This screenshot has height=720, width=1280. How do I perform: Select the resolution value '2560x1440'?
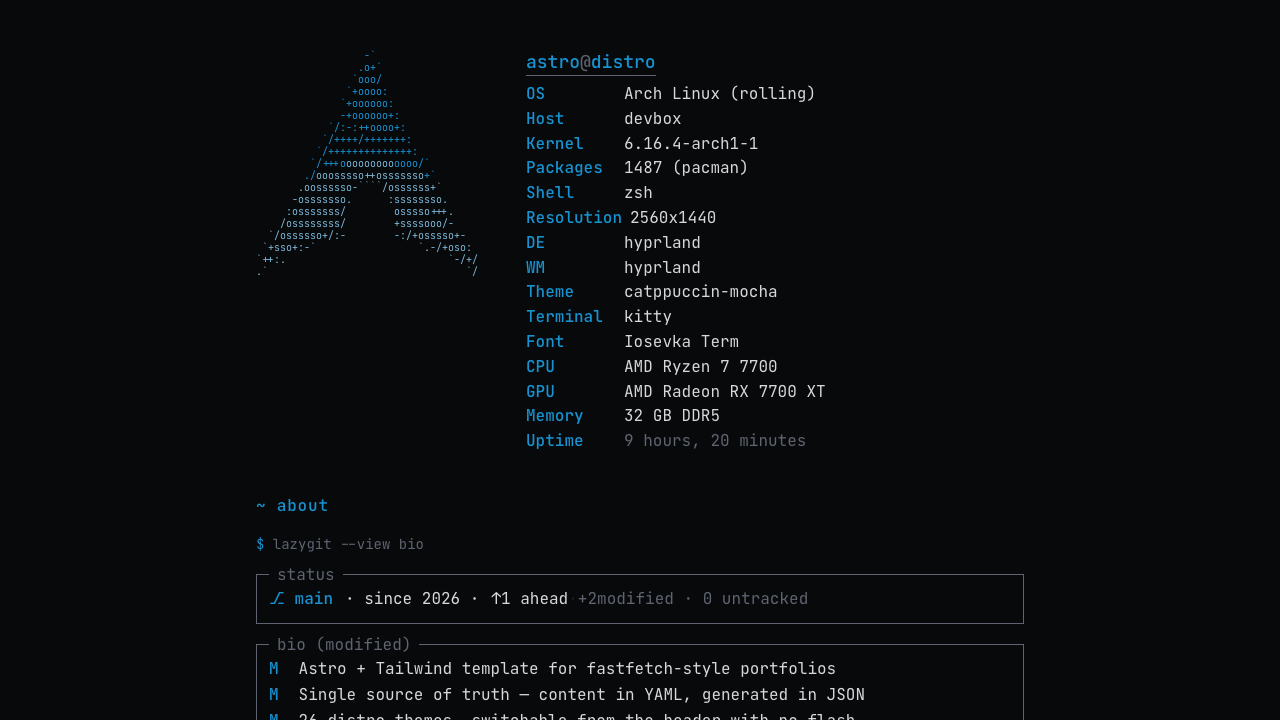673,218
